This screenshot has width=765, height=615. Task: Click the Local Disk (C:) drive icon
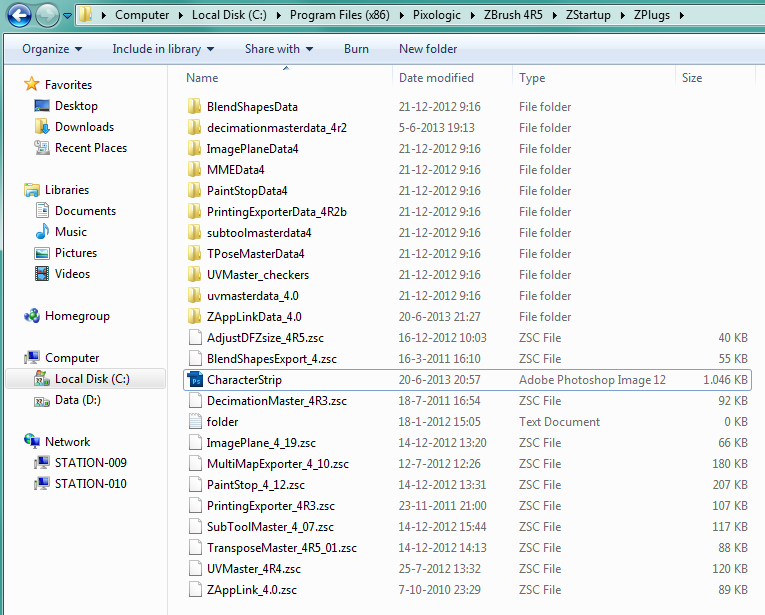pos(42,378)
